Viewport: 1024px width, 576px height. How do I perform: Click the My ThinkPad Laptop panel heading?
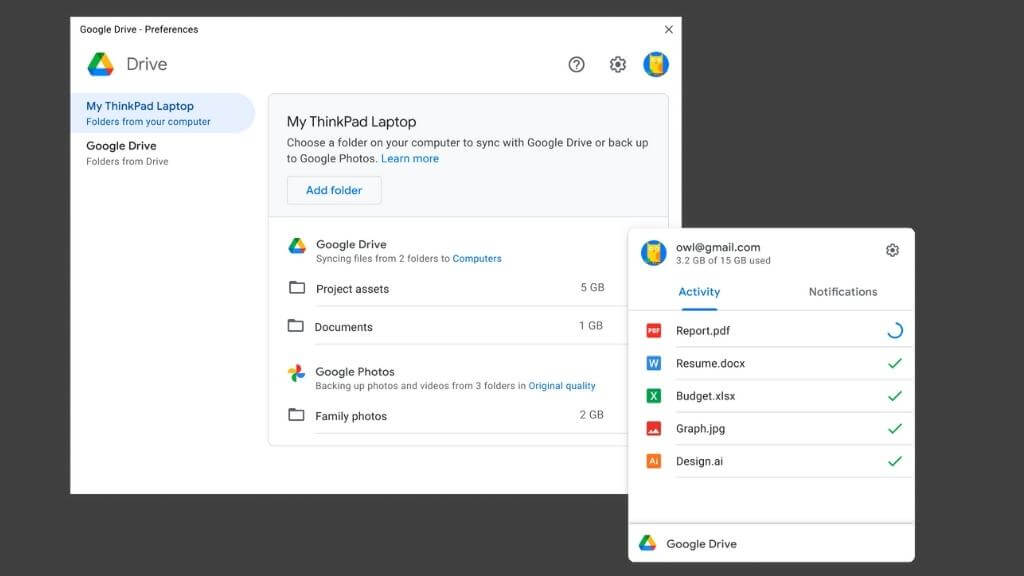[351, 121]
